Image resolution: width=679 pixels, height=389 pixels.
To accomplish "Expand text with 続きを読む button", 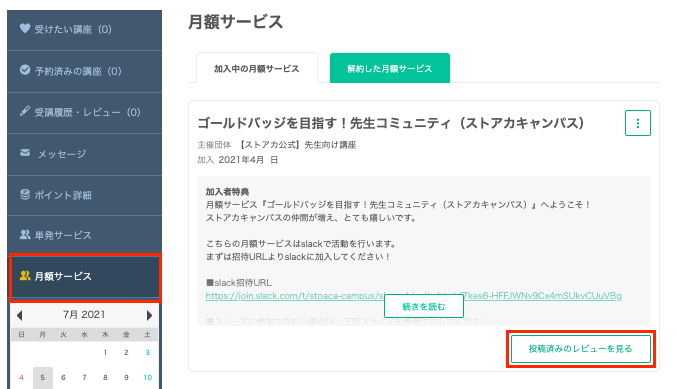I will point(424,307).
